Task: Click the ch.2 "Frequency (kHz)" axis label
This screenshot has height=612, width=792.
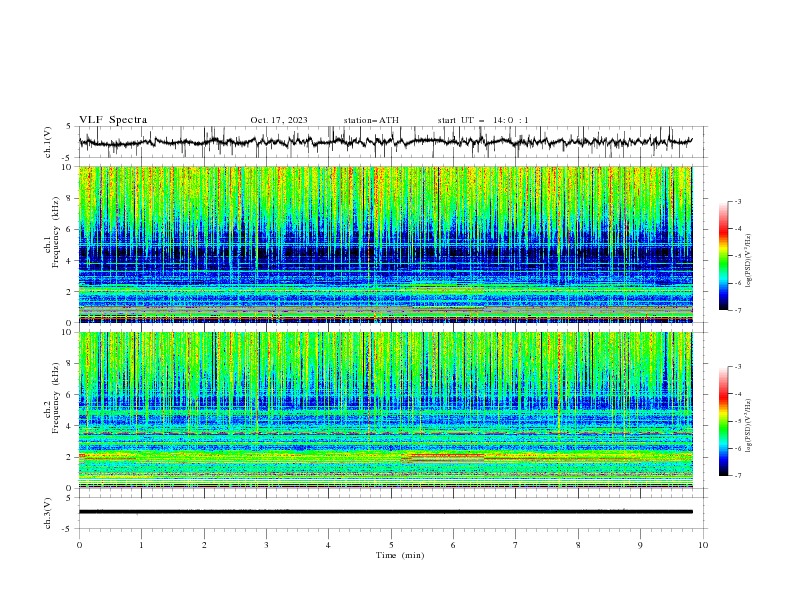Action: tap(55, 397)
